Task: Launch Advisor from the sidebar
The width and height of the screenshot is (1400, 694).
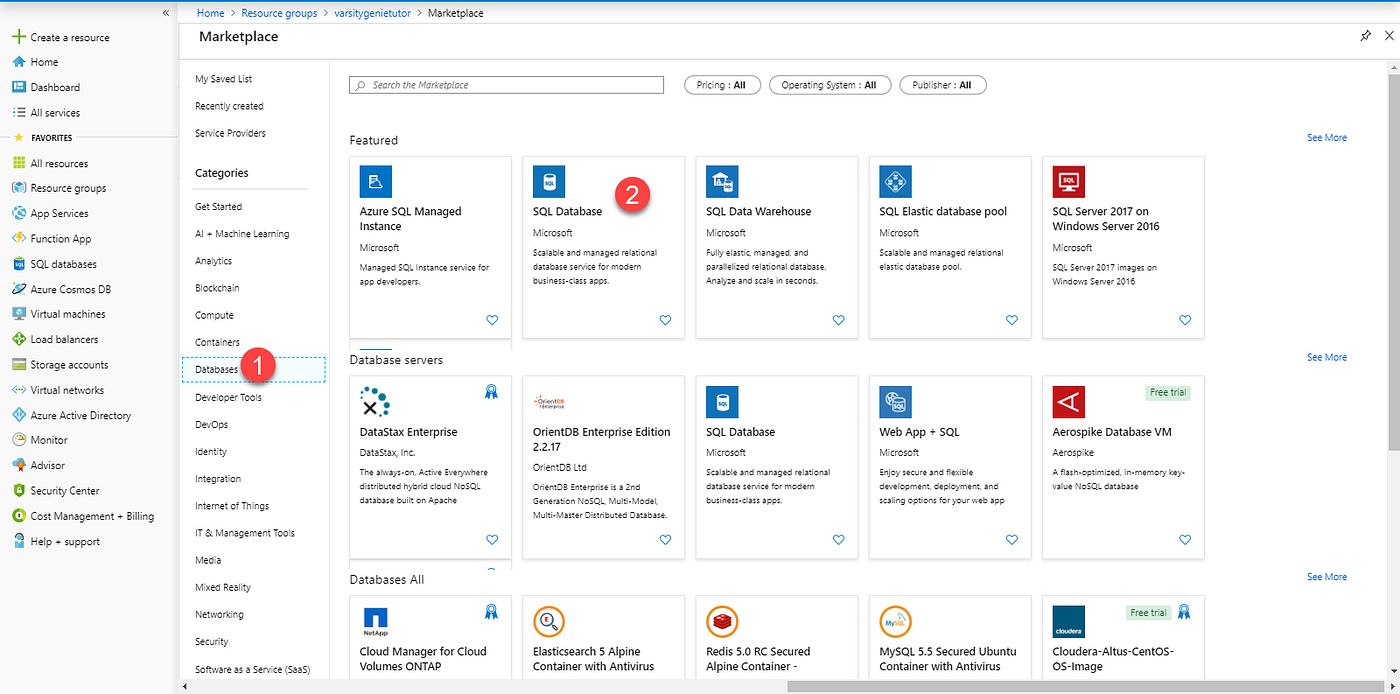Action: point(47,464)
